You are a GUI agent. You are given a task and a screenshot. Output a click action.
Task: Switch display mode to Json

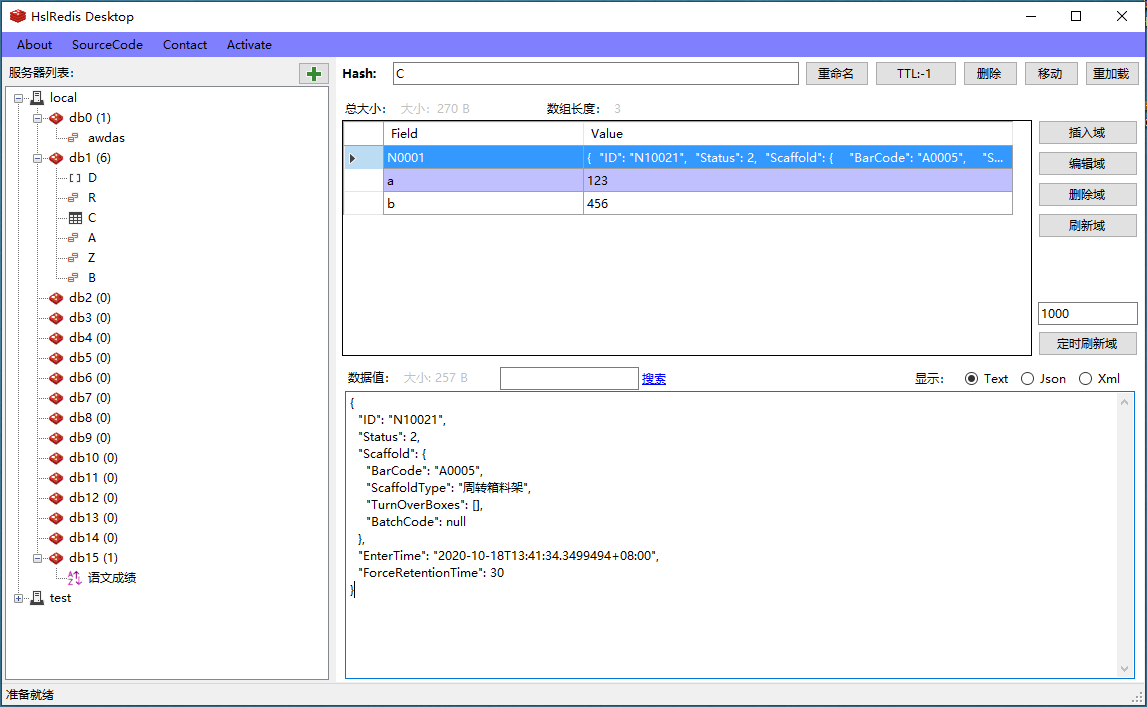1027,379
